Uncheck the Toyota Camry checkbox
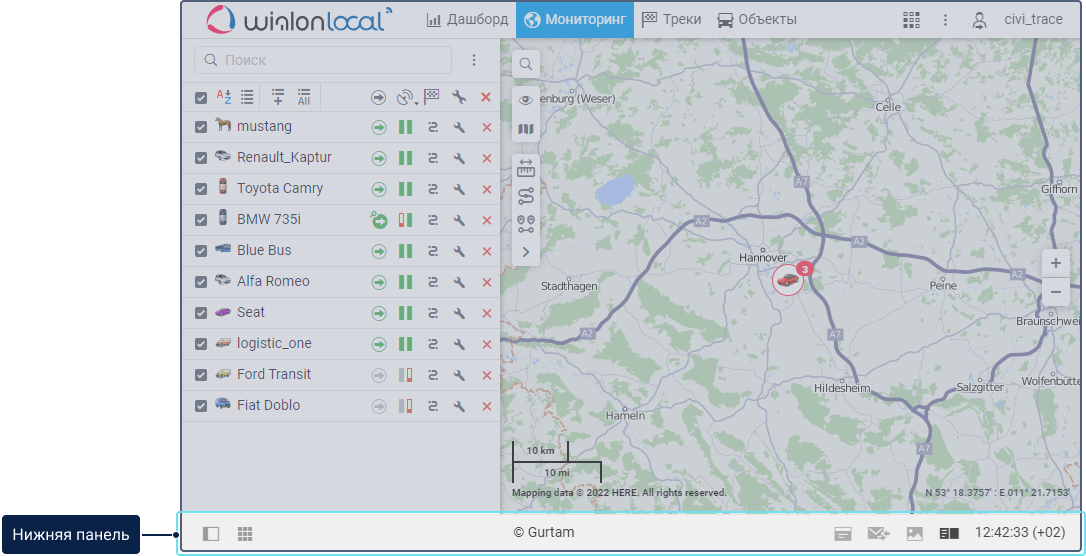1086x556 pixels. point(201,189)
